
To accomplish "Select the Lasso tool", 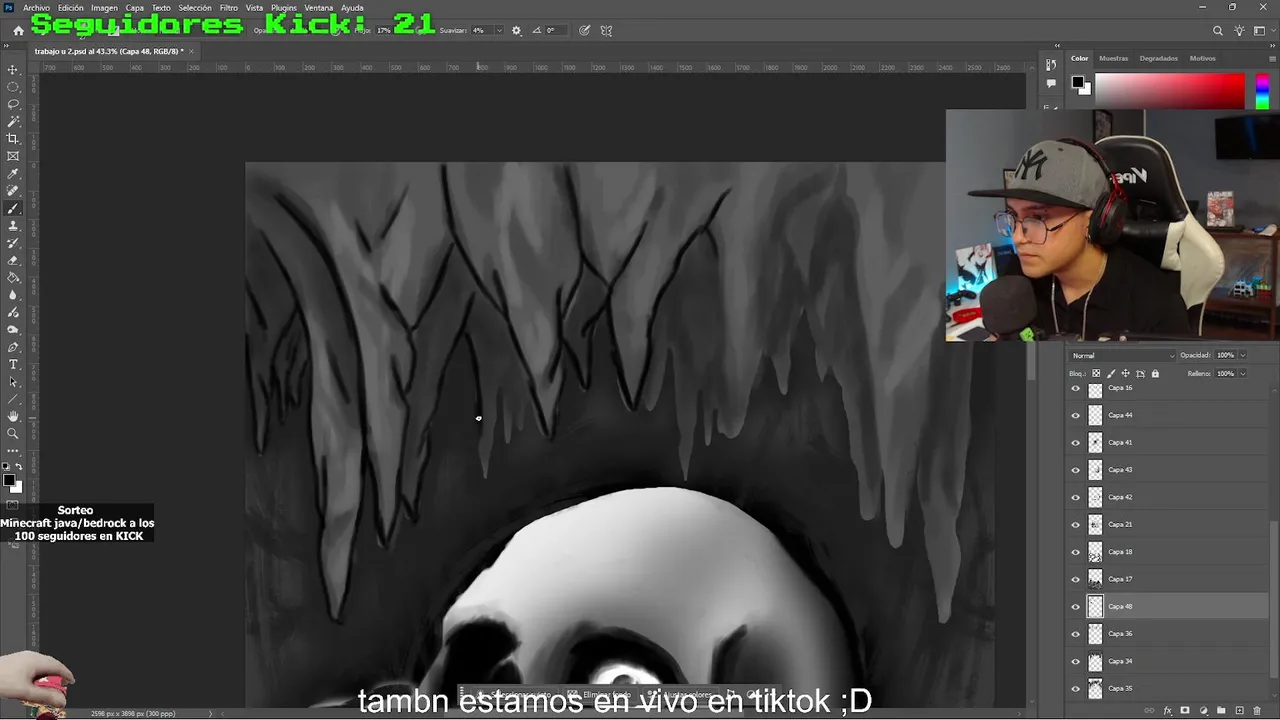I will point(13,104).
